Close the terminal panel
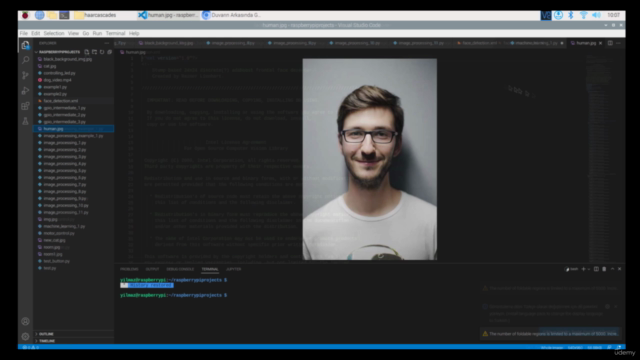 tap(620, 269)
